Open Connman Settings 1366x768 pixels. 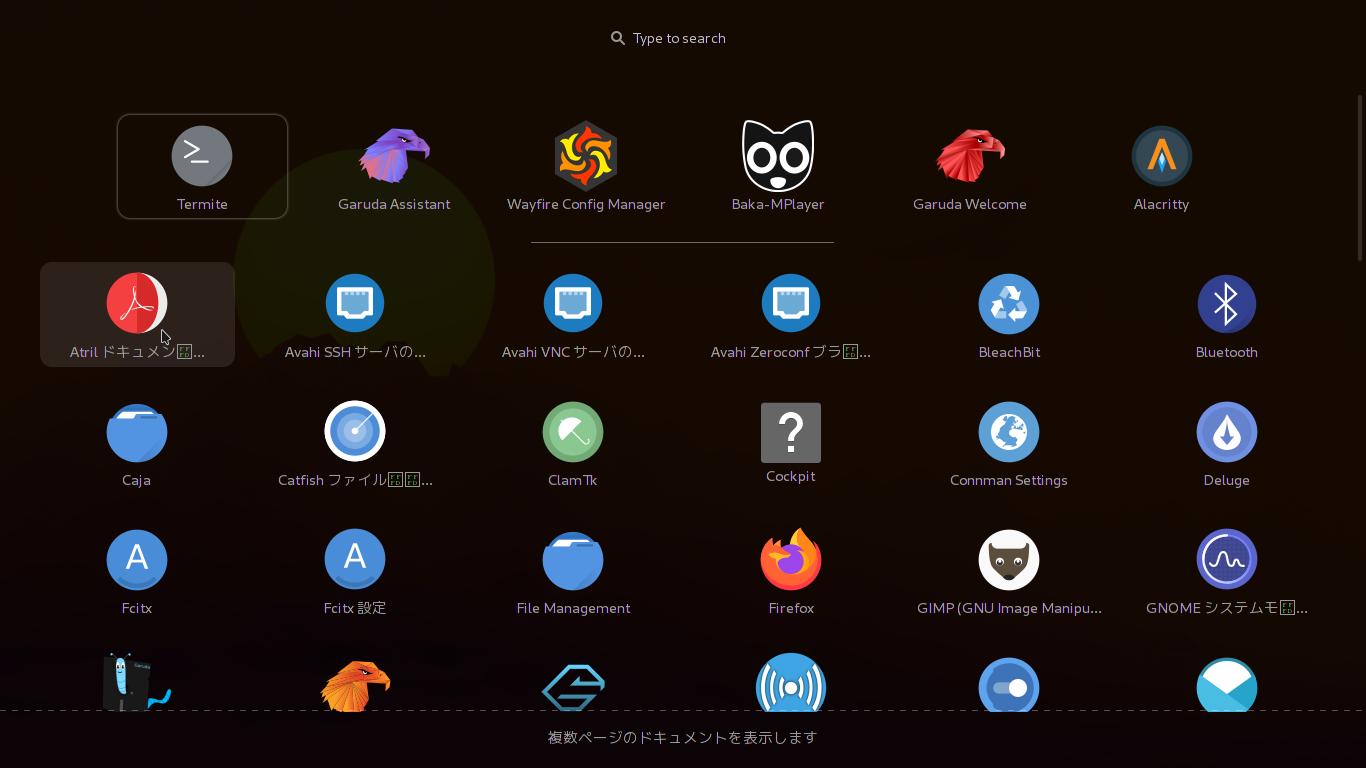1009,442
